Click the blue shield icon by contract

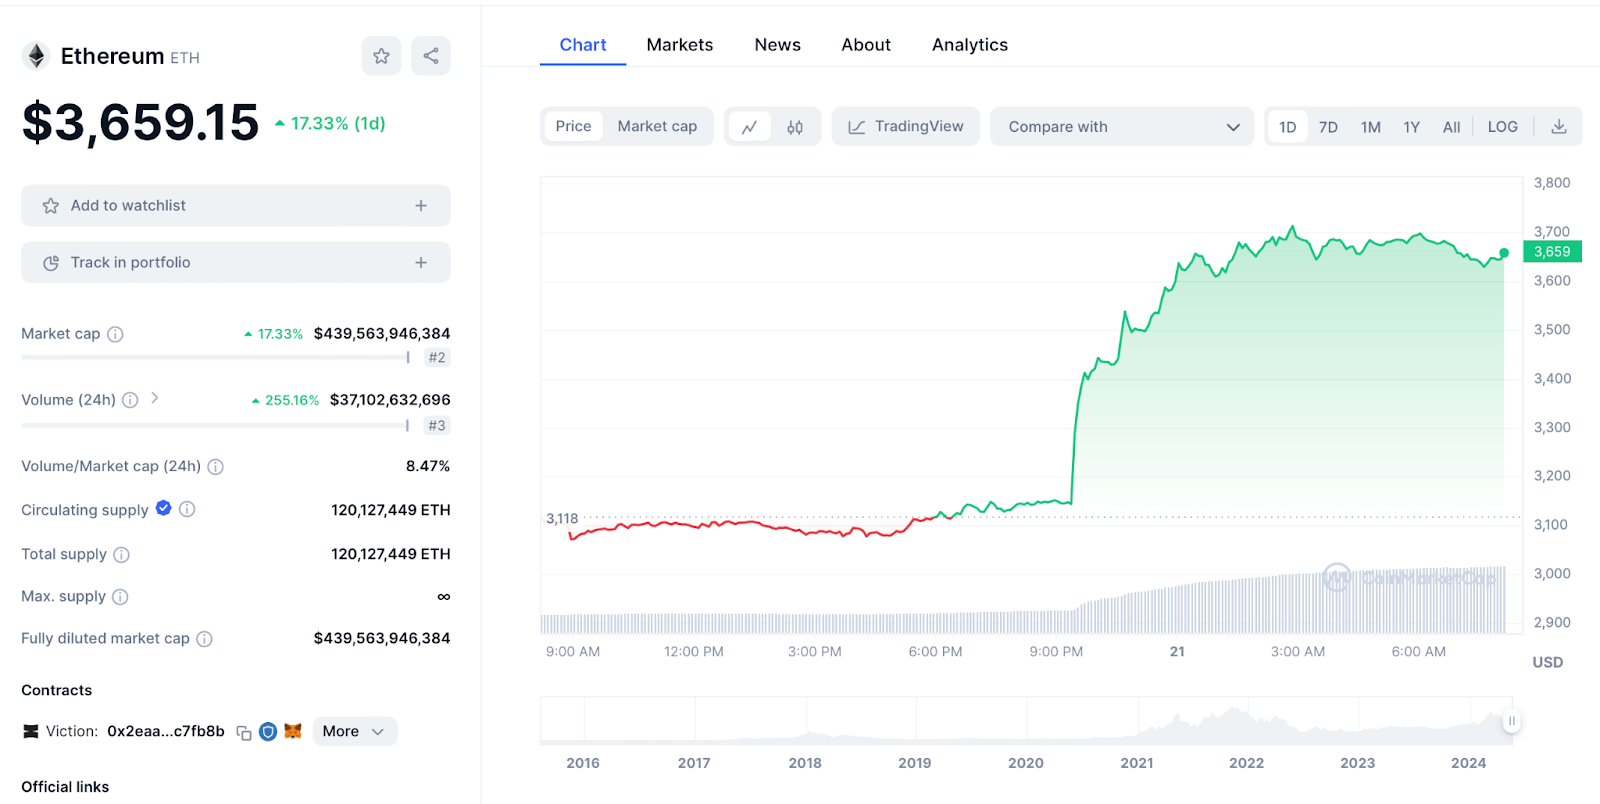268,732
